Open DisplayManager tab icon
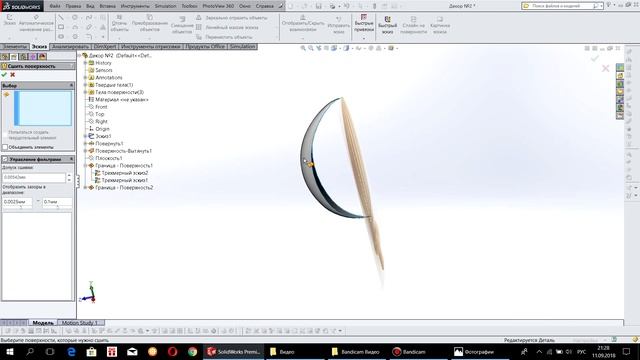This screenshot has width=640, height=360. pos(42,57)
